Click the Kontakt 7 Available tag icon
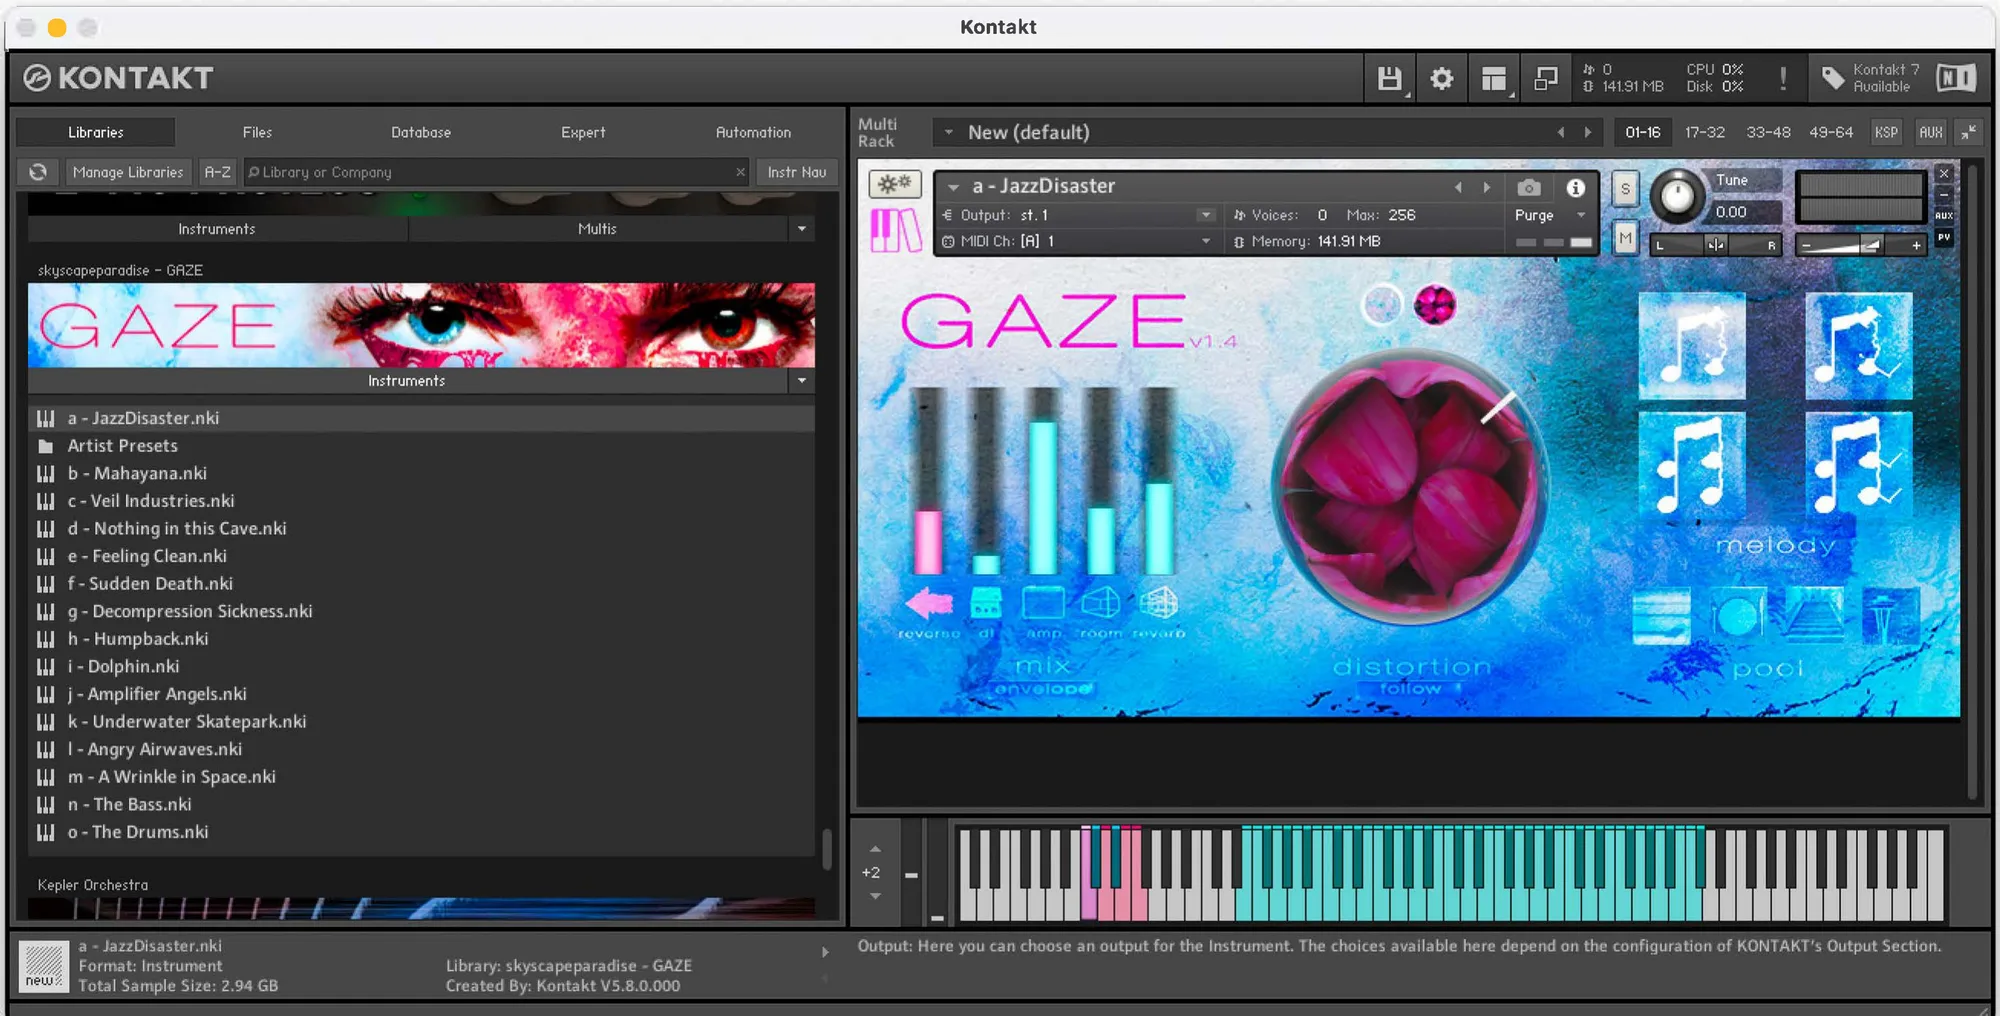Image resolution: width=2000 pixels, height=1016 pixels. tap(1832, 79)
